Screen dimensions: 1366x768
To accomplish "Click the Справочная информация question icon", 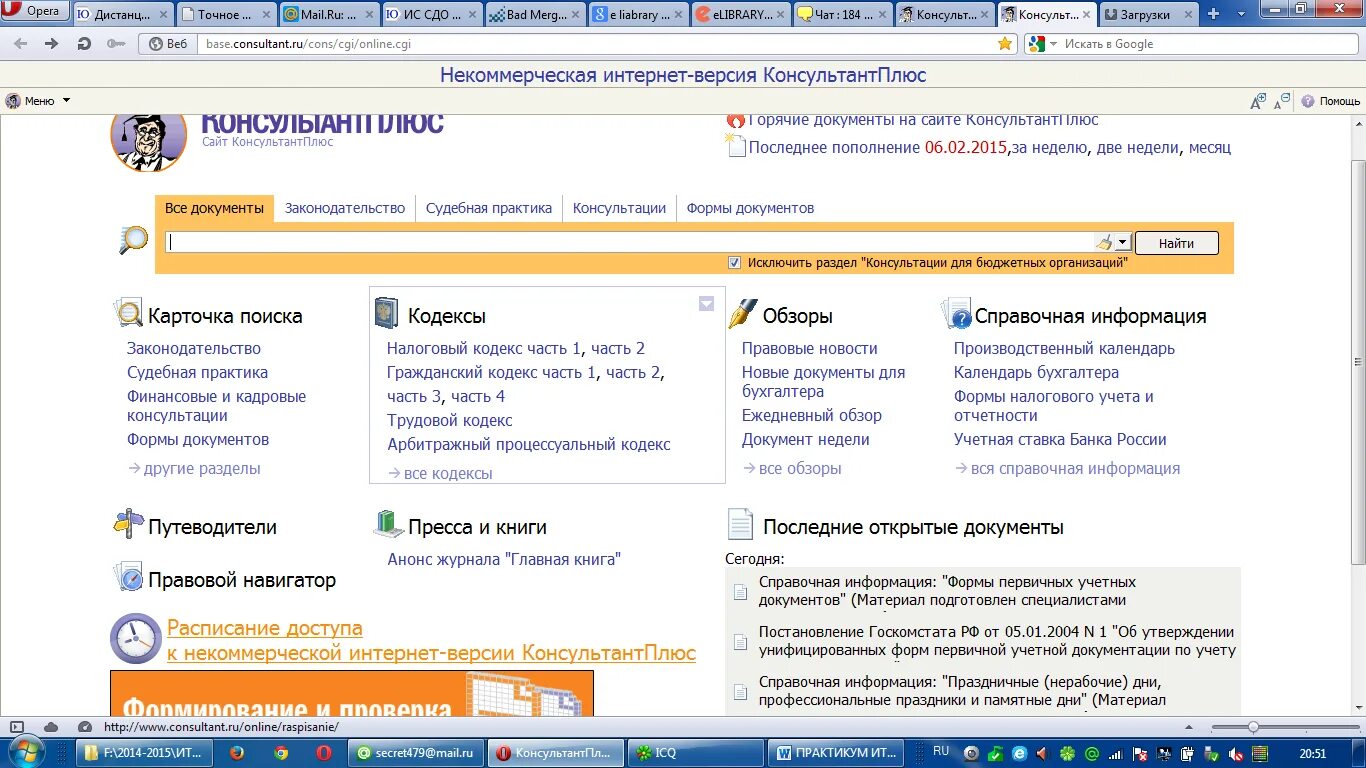I will pos(956,314).
